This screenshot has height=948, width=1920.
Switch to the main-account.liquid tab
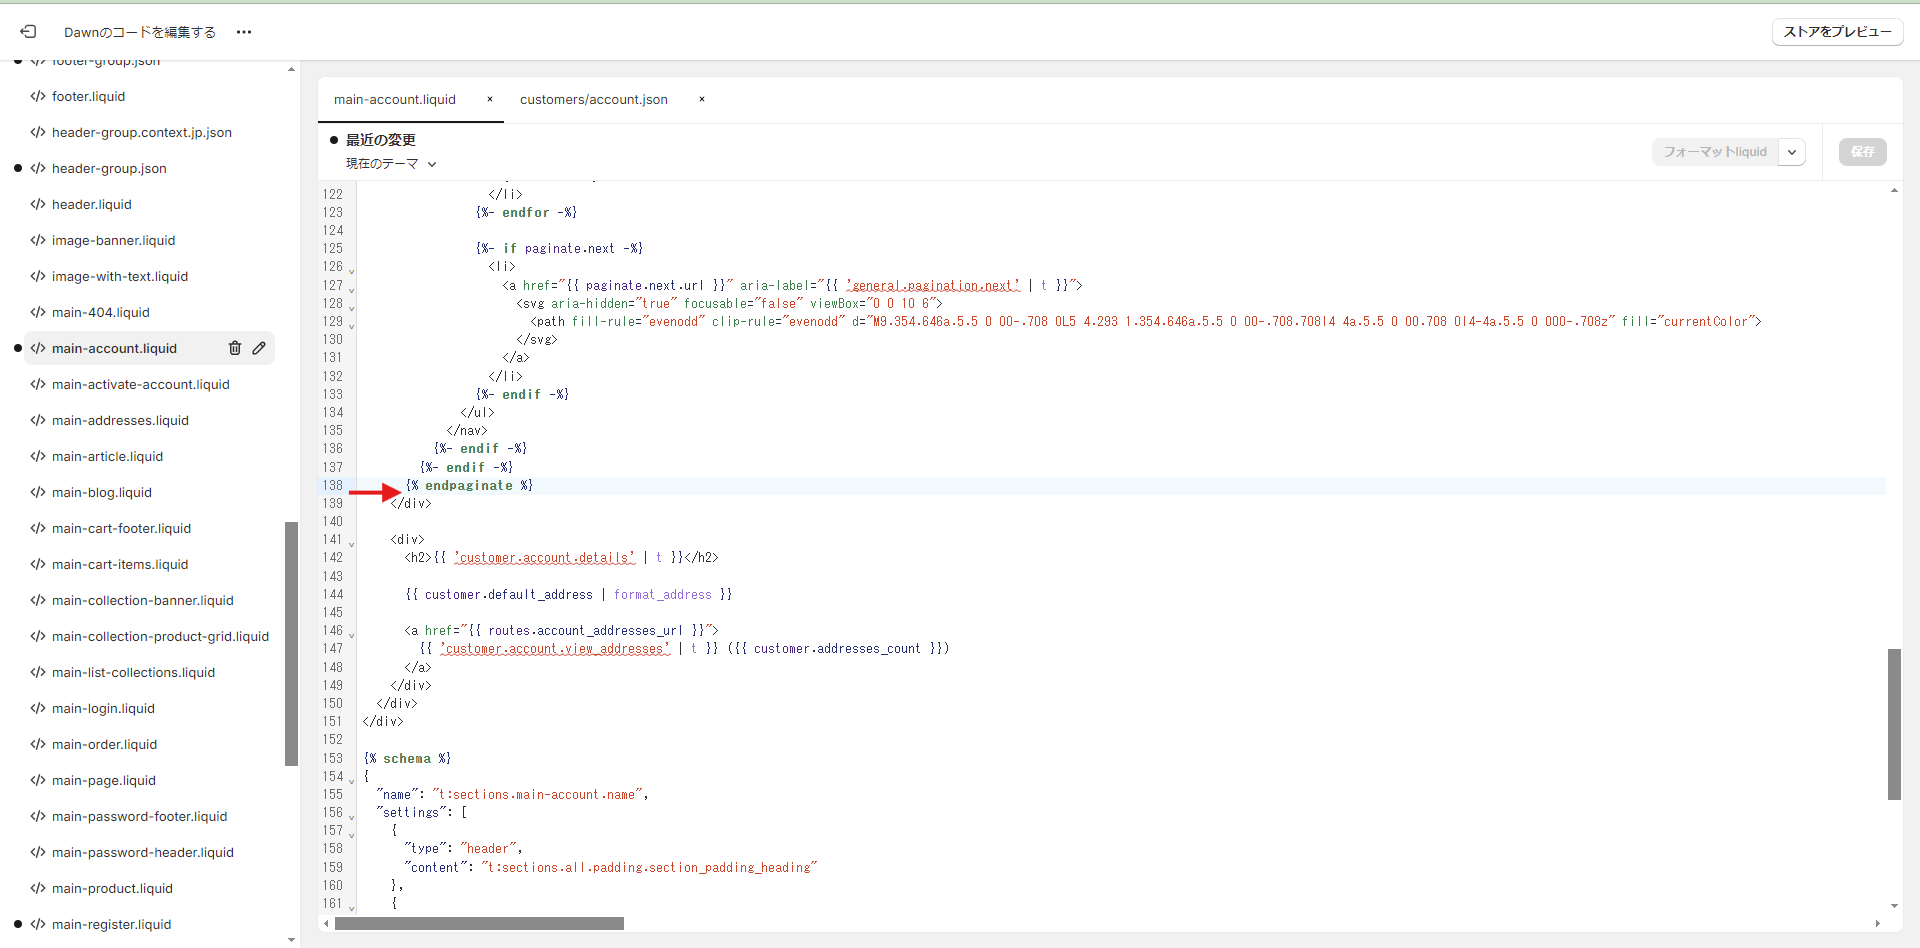pyautogui.click(x=395, y=99)
